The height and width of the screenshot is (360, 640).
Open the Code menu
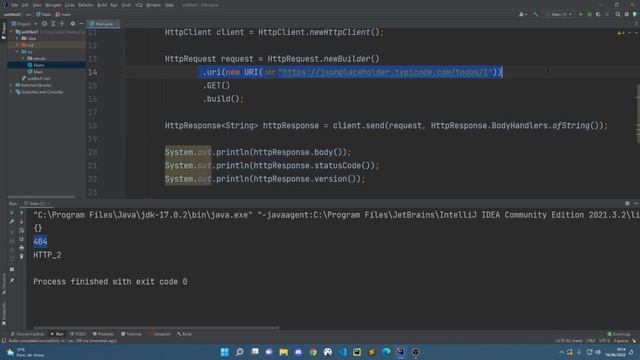pyautogui.click(x=70, y=5)
